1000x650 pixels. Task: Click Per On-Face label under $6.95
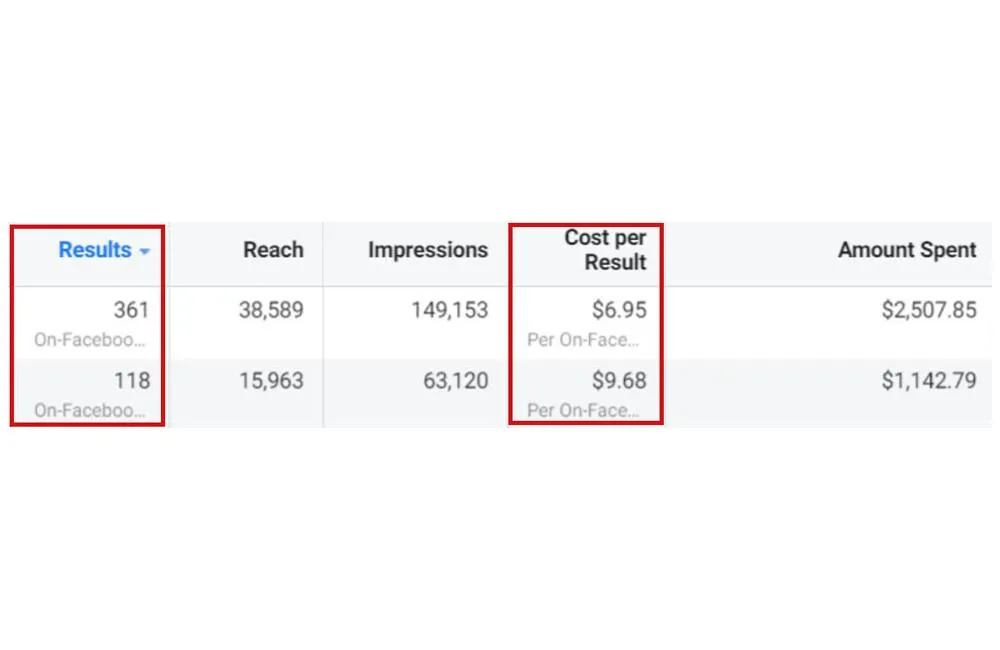tap(583, 340)
